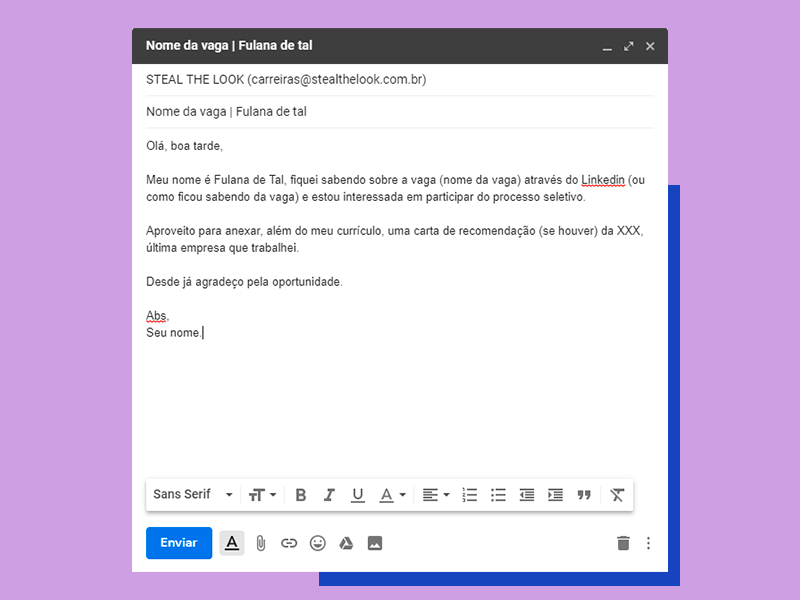Open the Sans Serif font dropdown
The width and height of the screenshot is (800, 600).
193,494
